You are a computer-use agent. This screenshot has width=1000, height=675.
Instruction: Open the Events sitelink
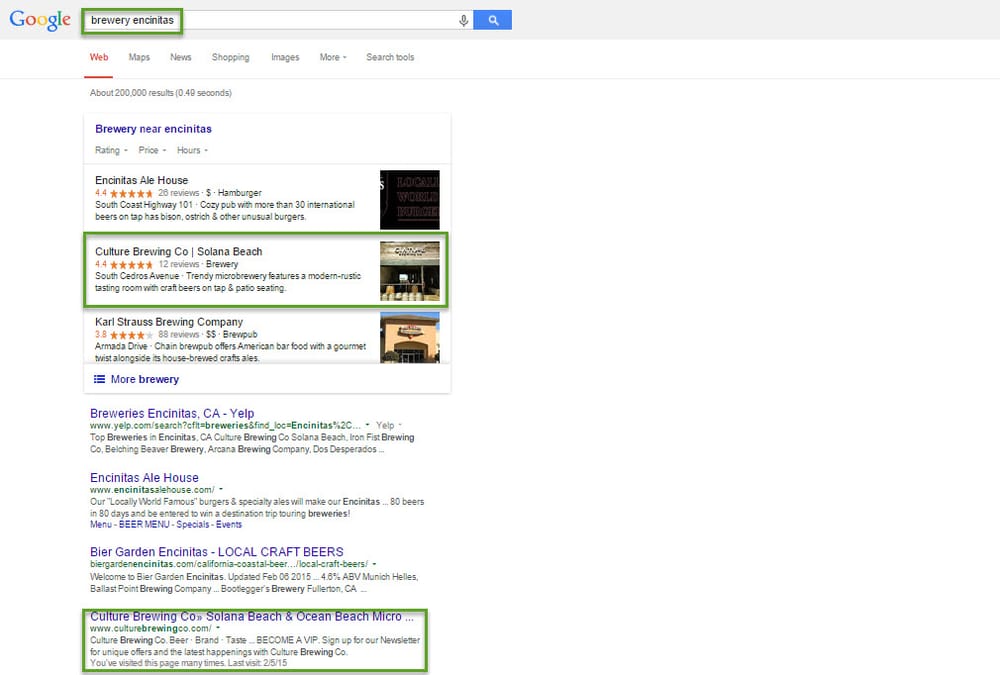229,524
